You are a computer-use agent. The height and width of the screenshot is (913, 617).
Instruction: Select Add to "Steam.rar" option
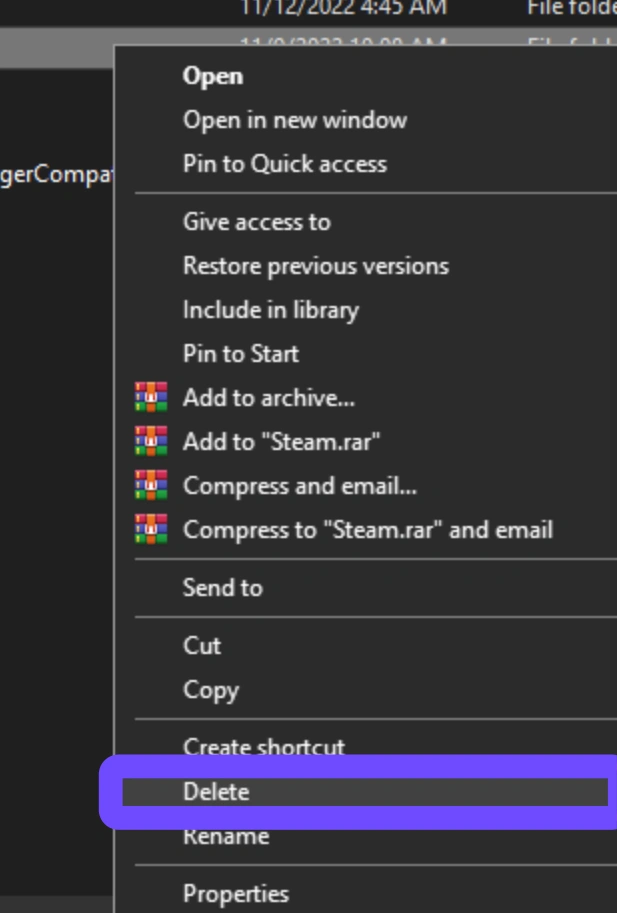[281, 442]
